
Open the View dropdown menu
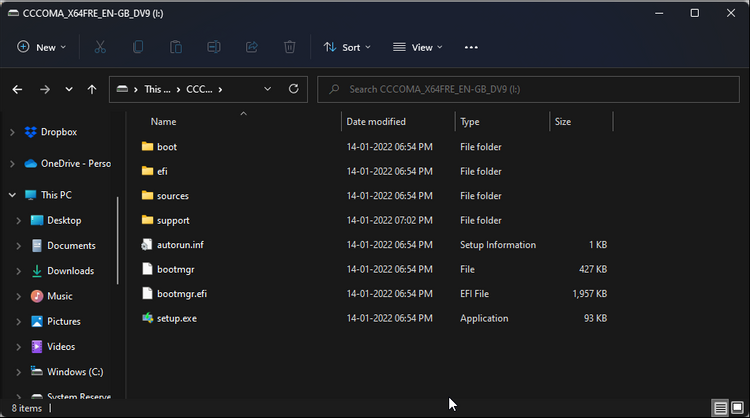coord(418,47)
